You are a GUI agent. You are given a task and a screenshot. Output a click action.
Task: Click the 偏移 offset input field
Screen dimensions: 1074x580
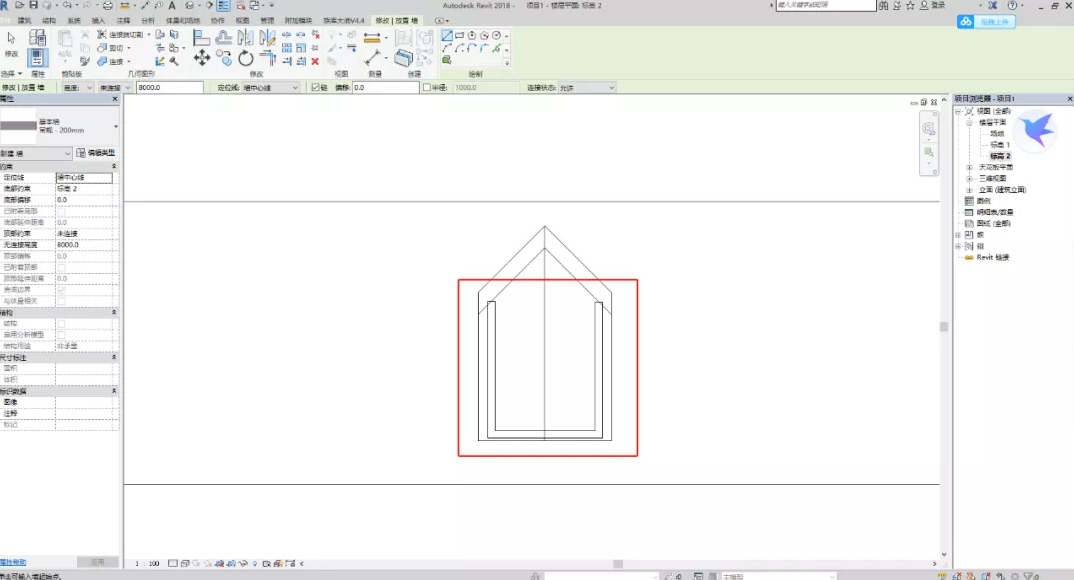385,88
